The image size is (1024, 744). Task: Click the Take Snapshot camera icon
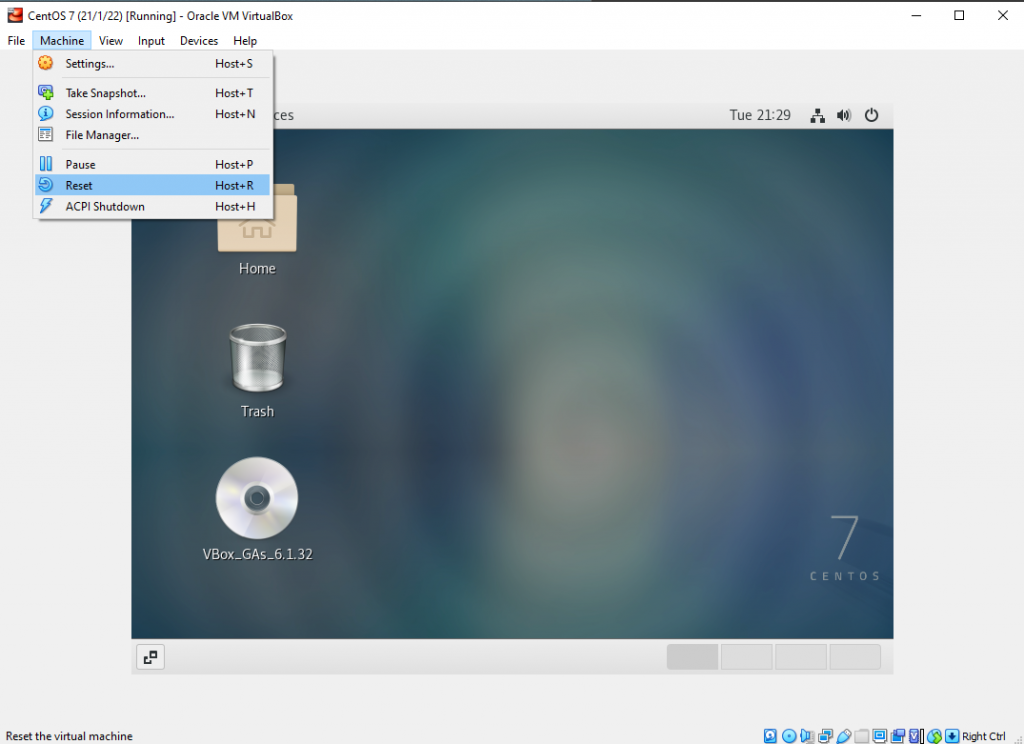pyautogui.click(x=45, y=93)
